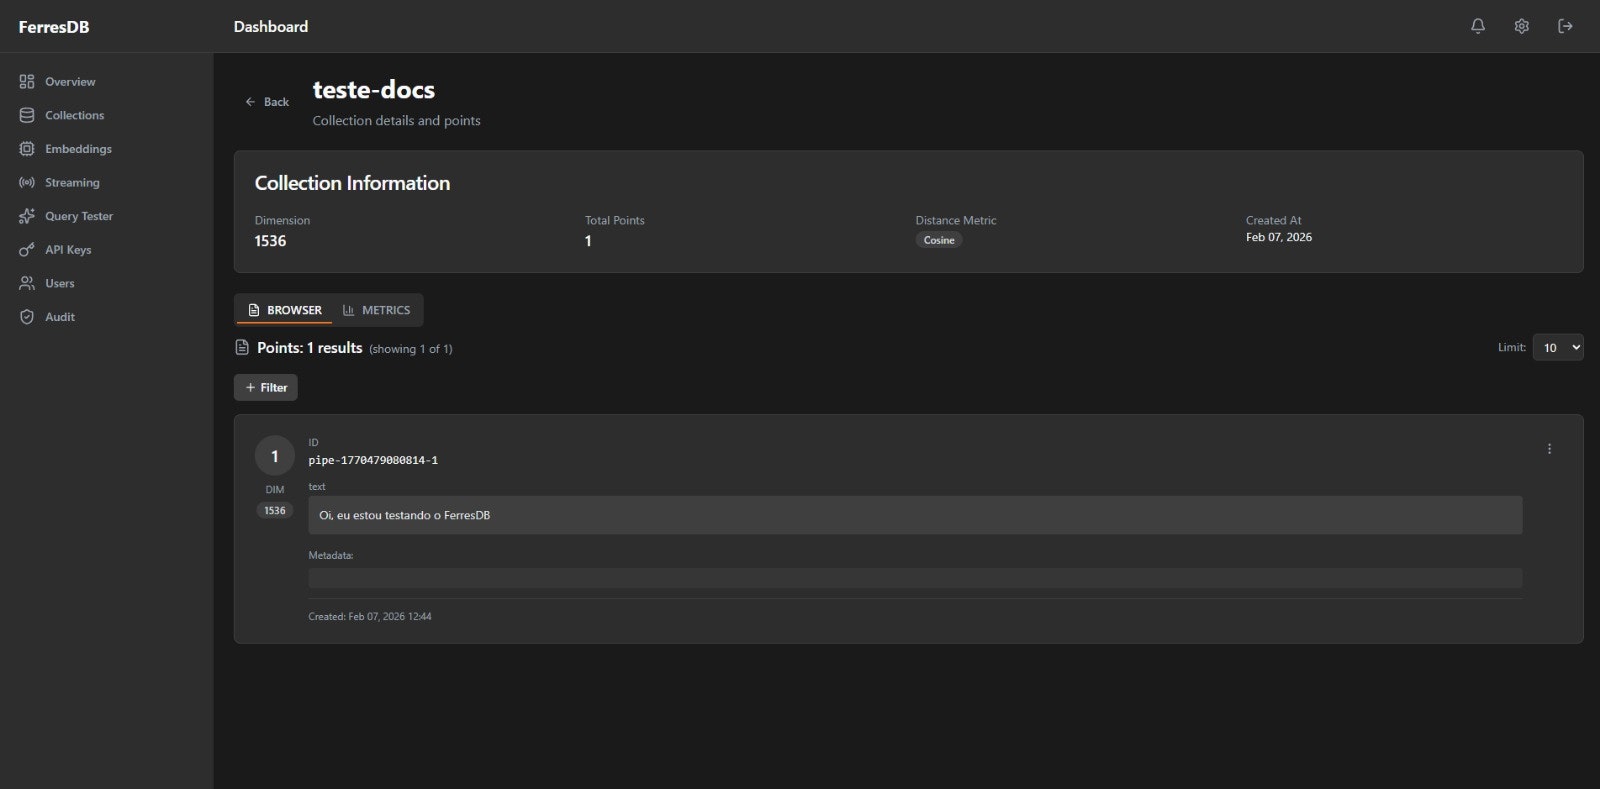The width and height of the screenshot is (1600, 789).
Task: Click text 'Oi, eu estou testando o FerresDB'
Action: point(405,515)
